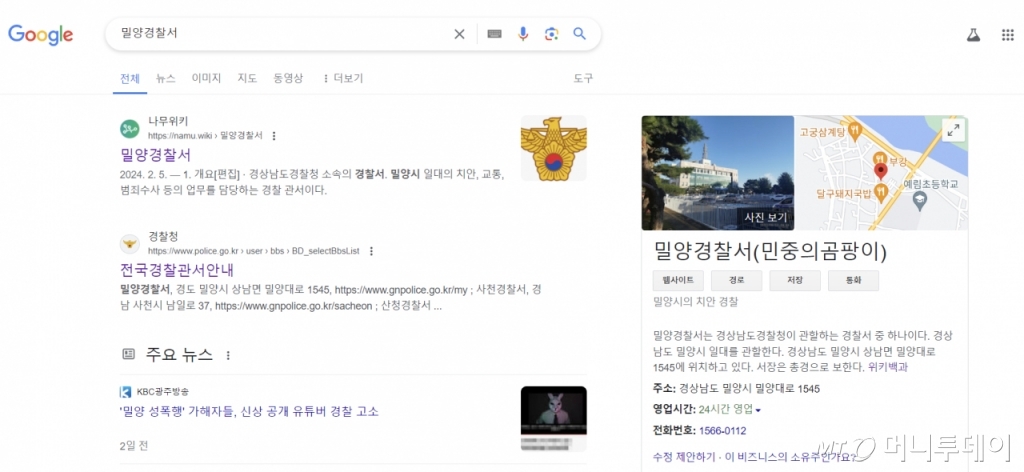
Task: Click the KBC광주방송 source icon
Action: pos(125,392)
